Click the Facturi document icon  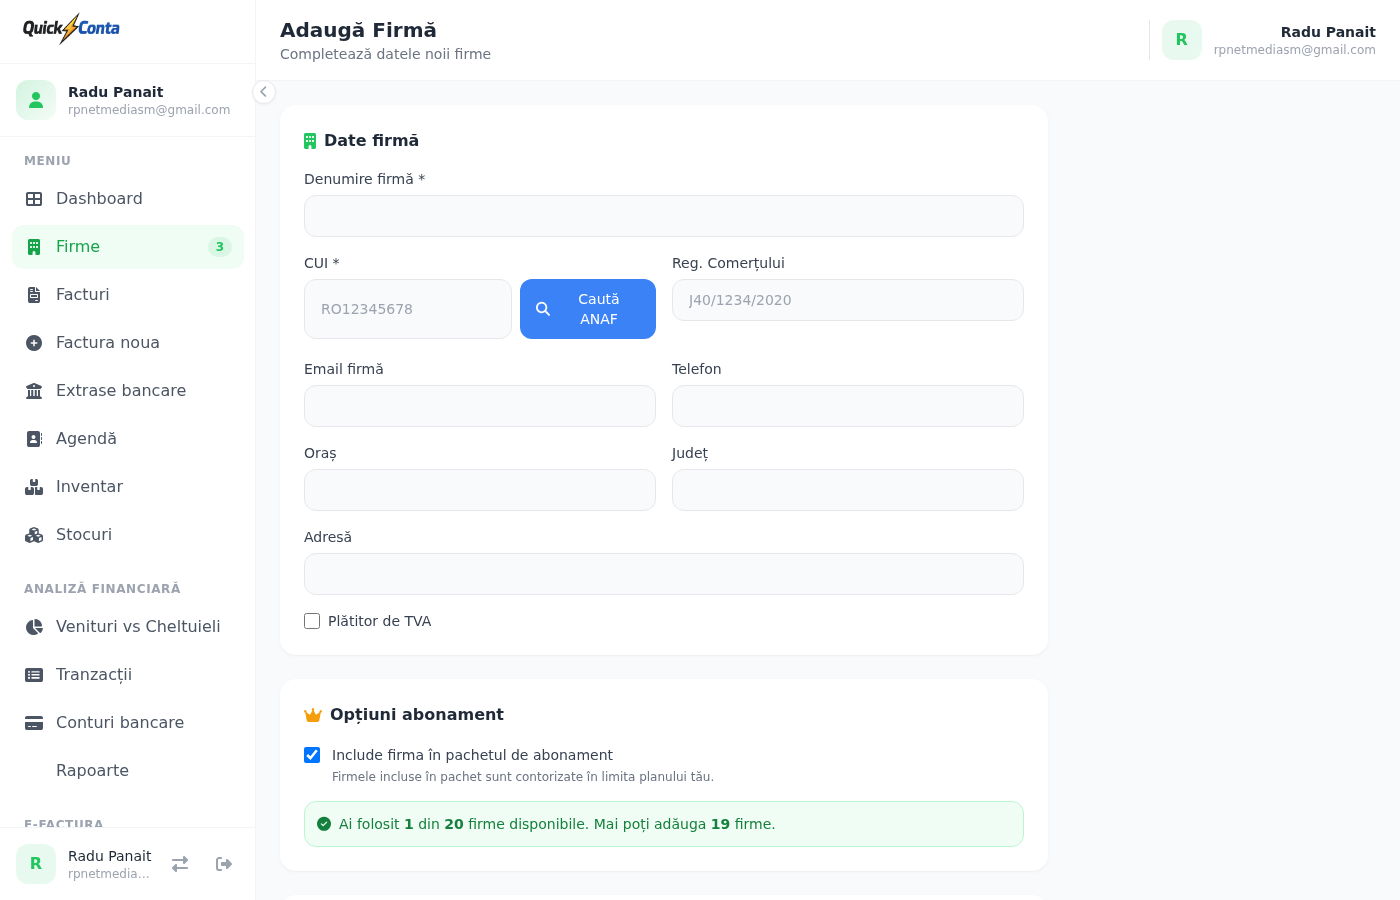[34, 295]
